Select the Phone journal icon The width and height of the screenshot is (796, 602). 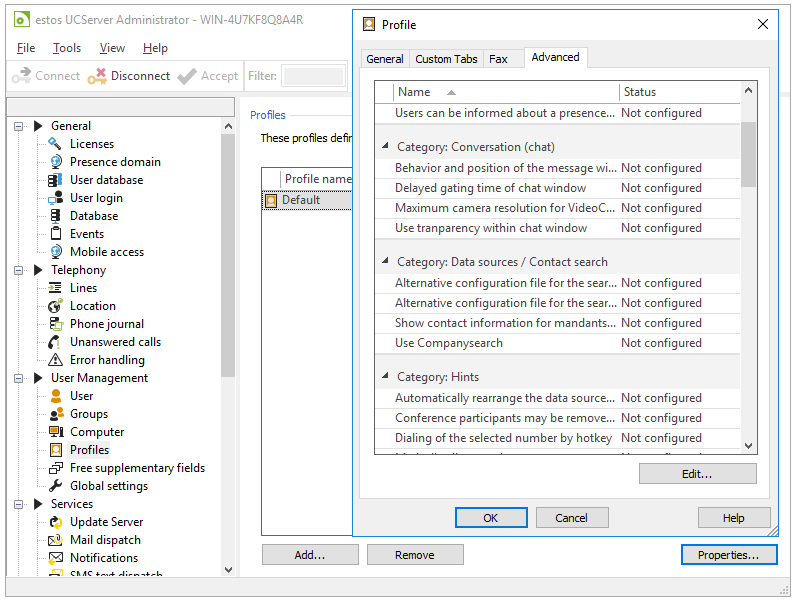coord(56,324)
